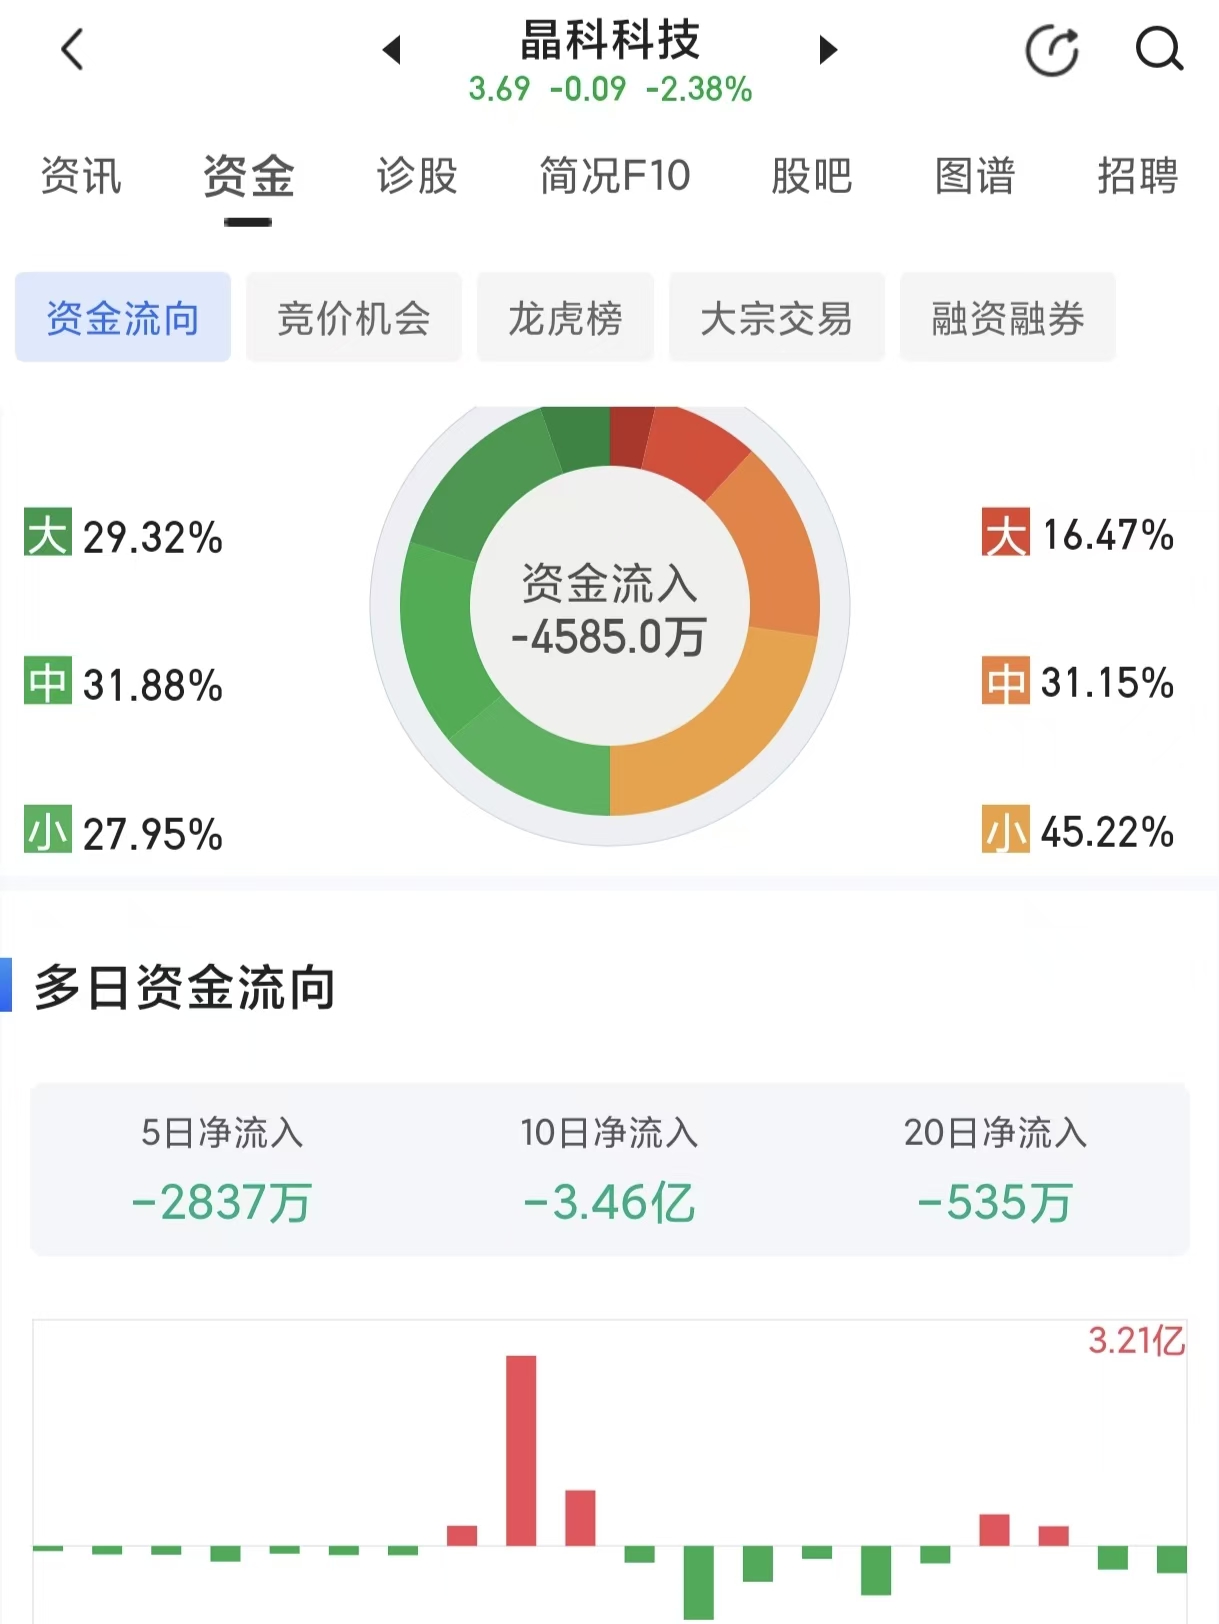1219x1624 pixels.
Task: Open the 诊股 tab
Action: (416, 176)
